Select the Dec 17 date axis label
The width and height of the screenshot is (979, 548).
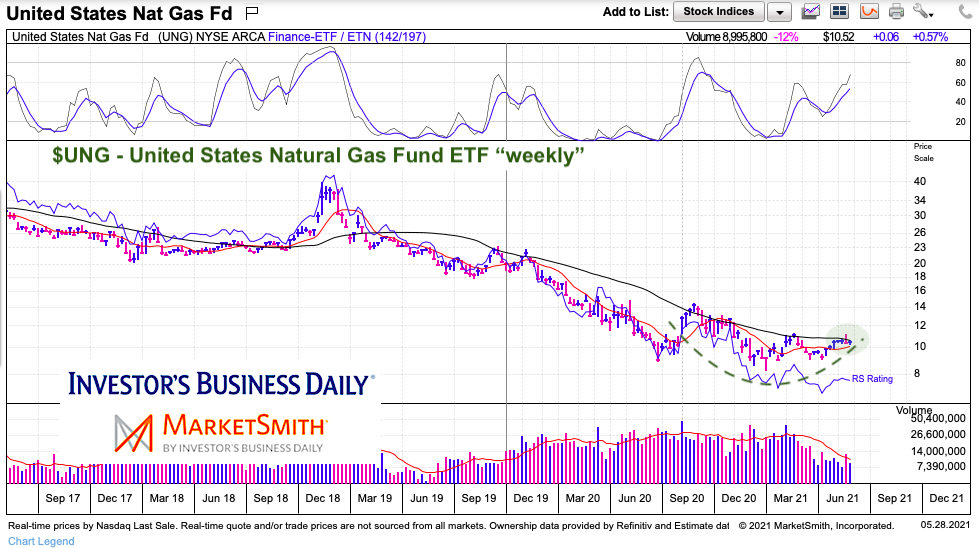pyautogui.click(x=115, y=498)
